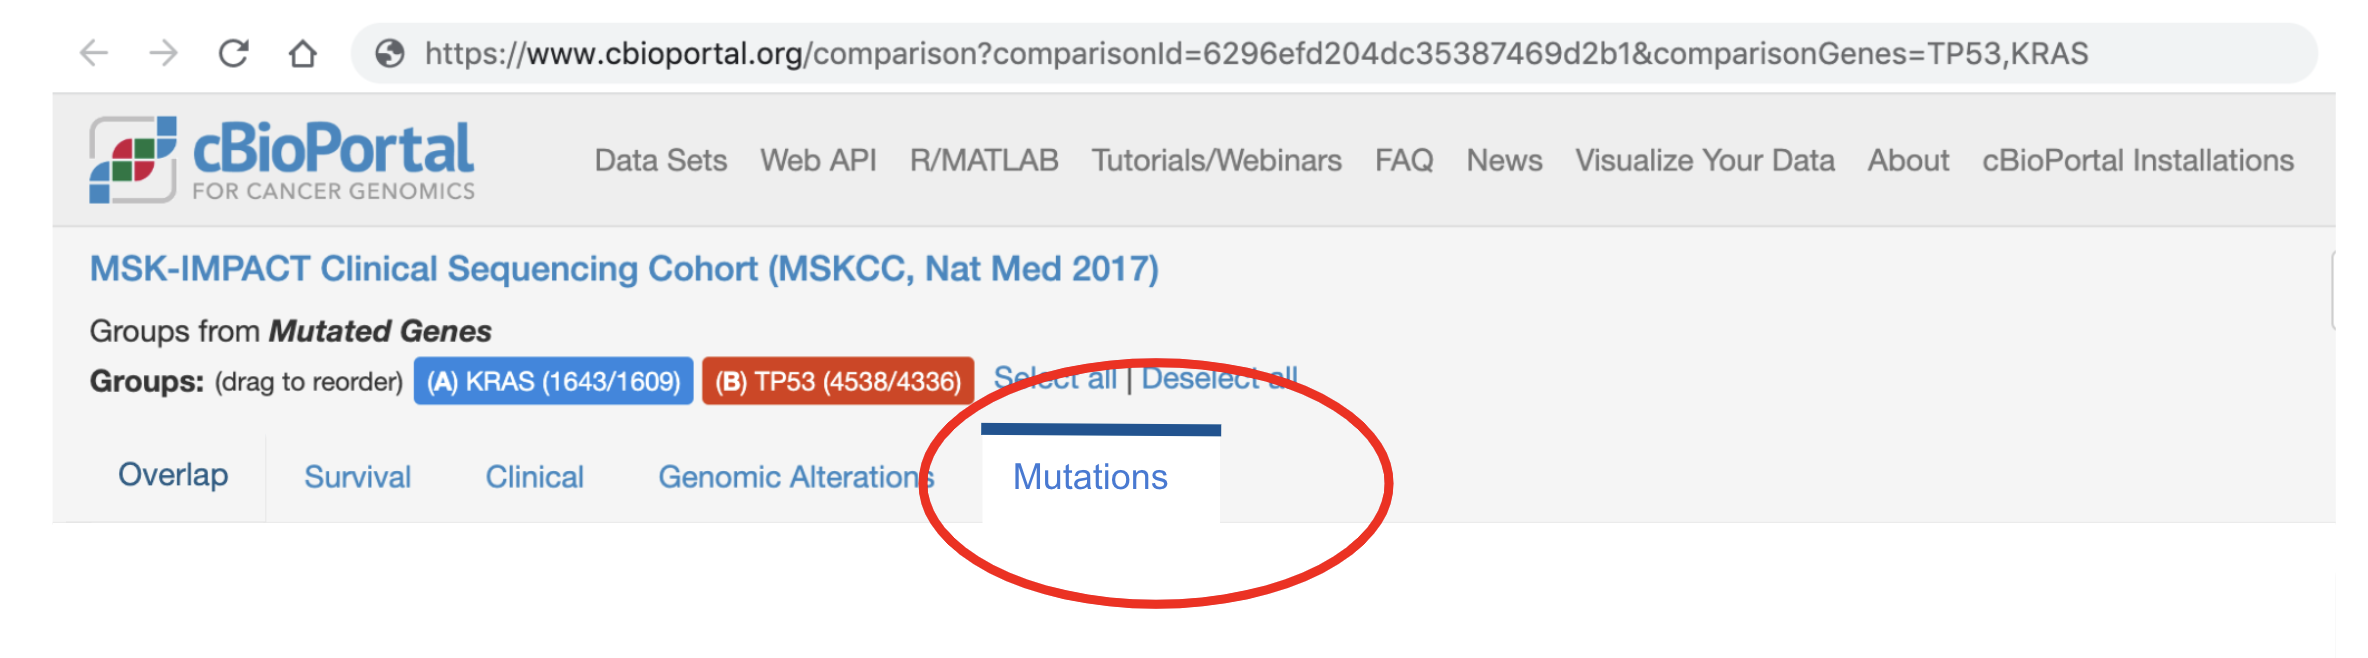Toggle the KRAS (A) group selection

pyautogui.click(x=553, y=380)
